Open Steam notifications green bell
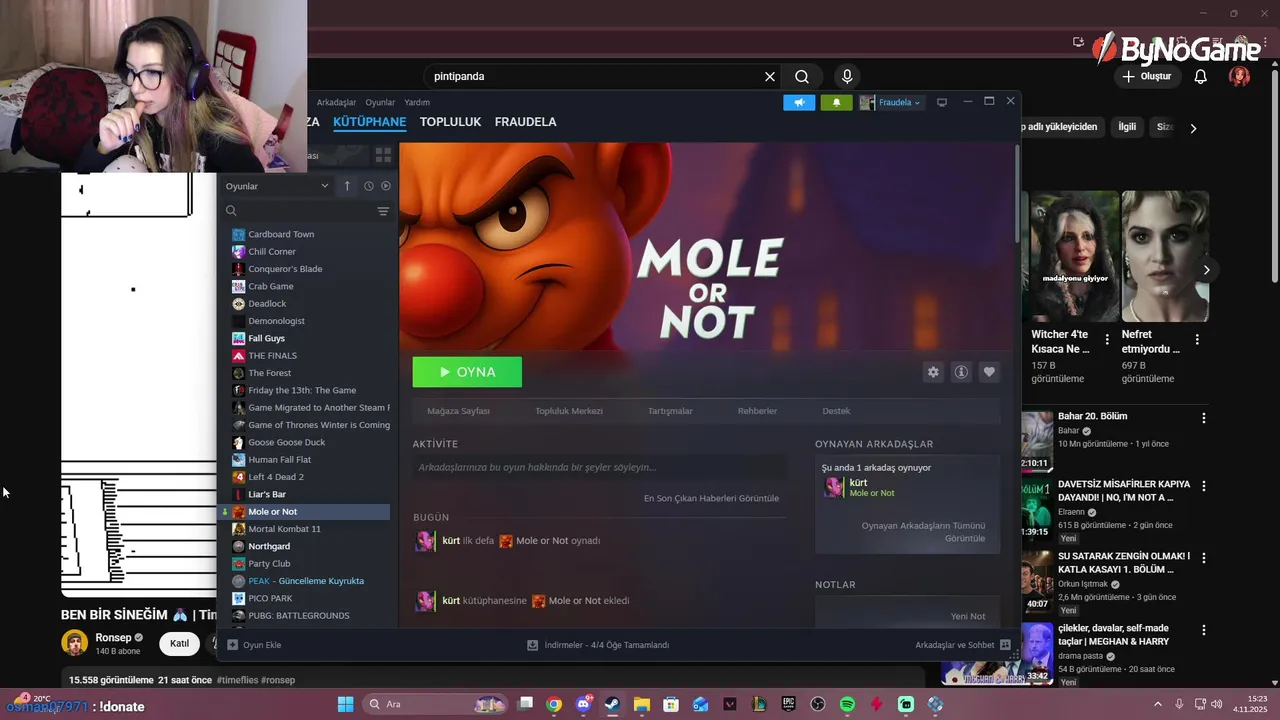This screenshot has height=720, width=1280. click(836, 102)
